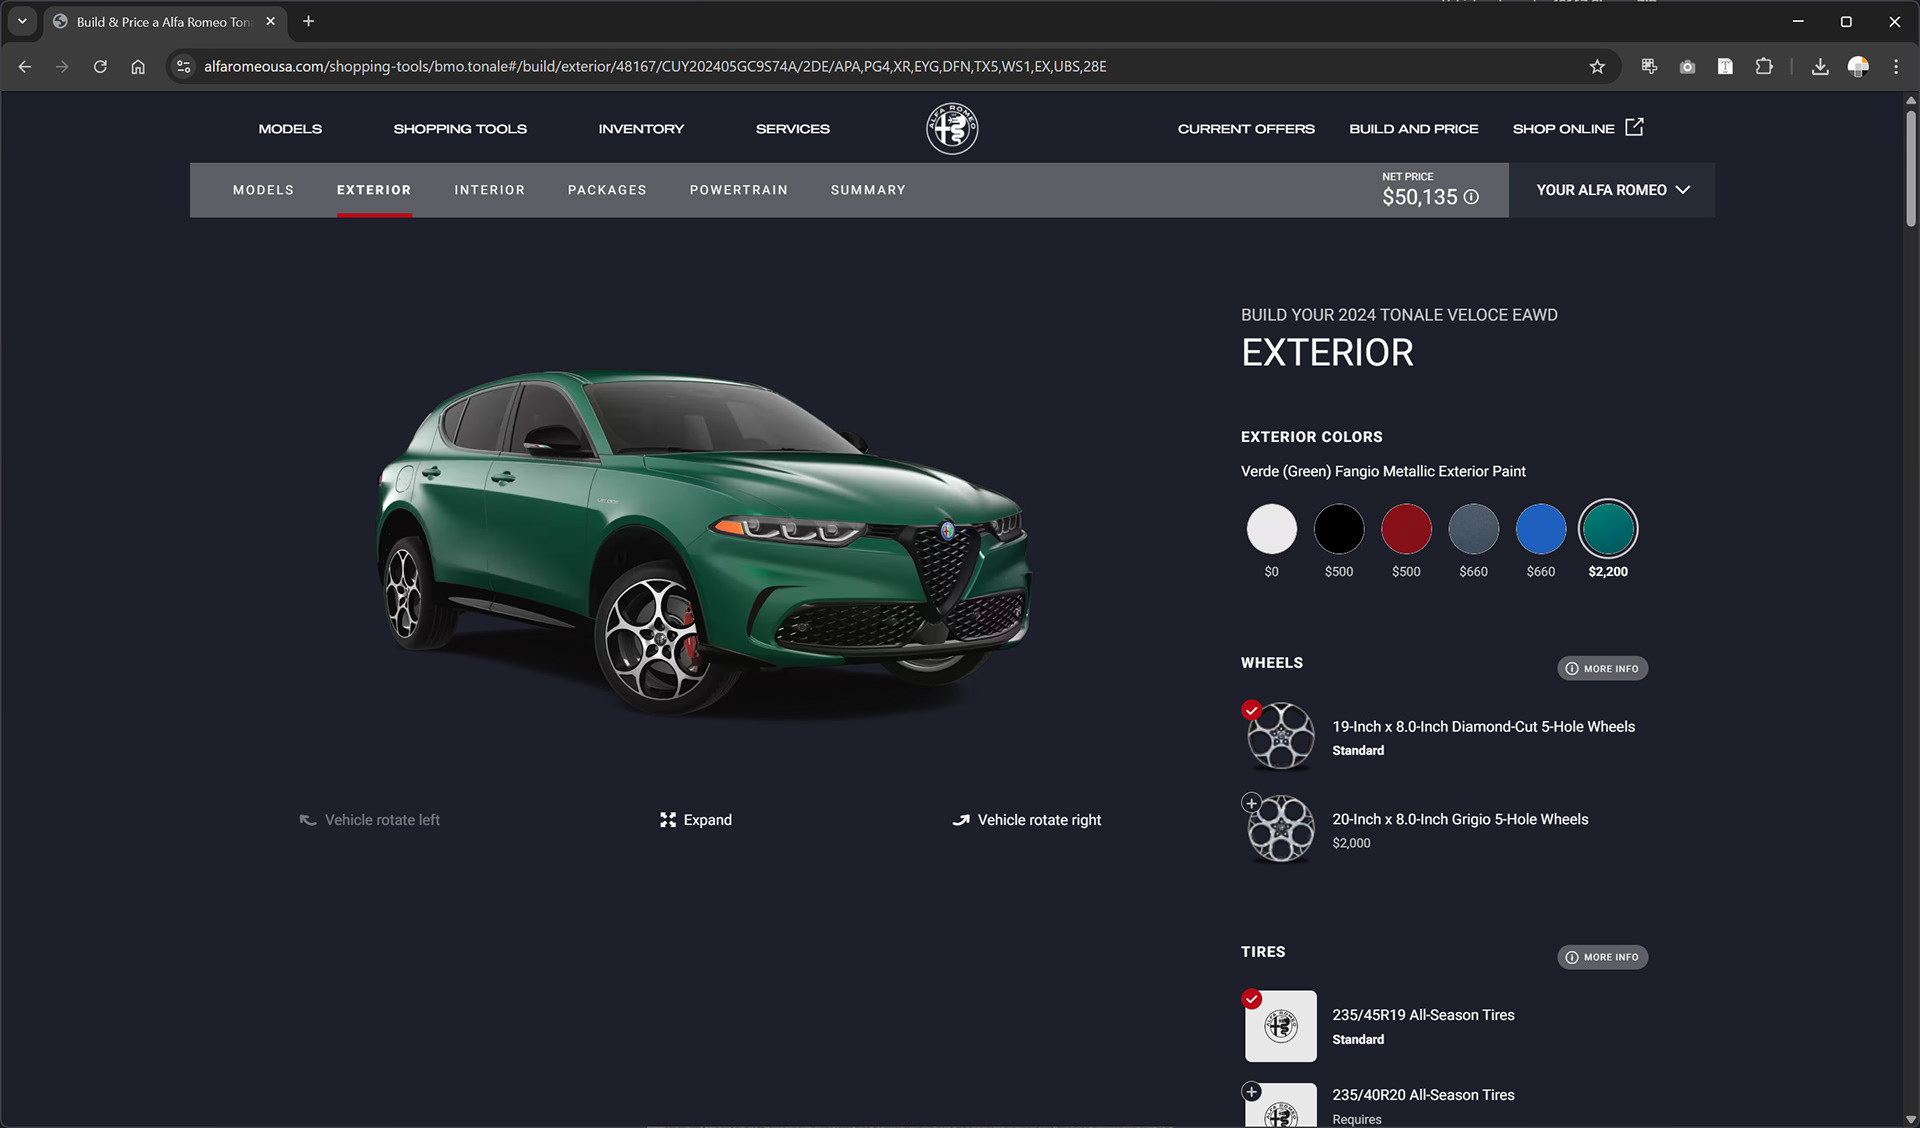Click the Expand view icon
The height and width of the screenshot is (1128, 1920).
[x=668, y=820]
